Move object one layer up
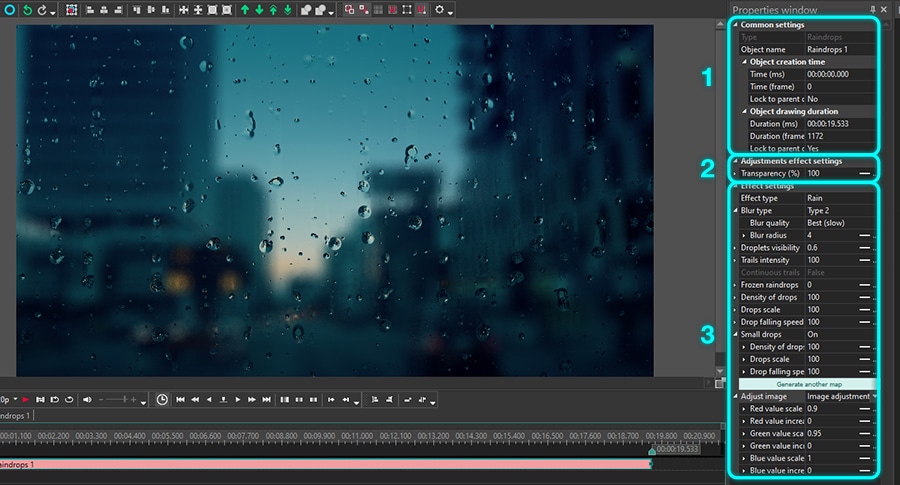This screenshot has width=900, height=485. tap(245, 10)
